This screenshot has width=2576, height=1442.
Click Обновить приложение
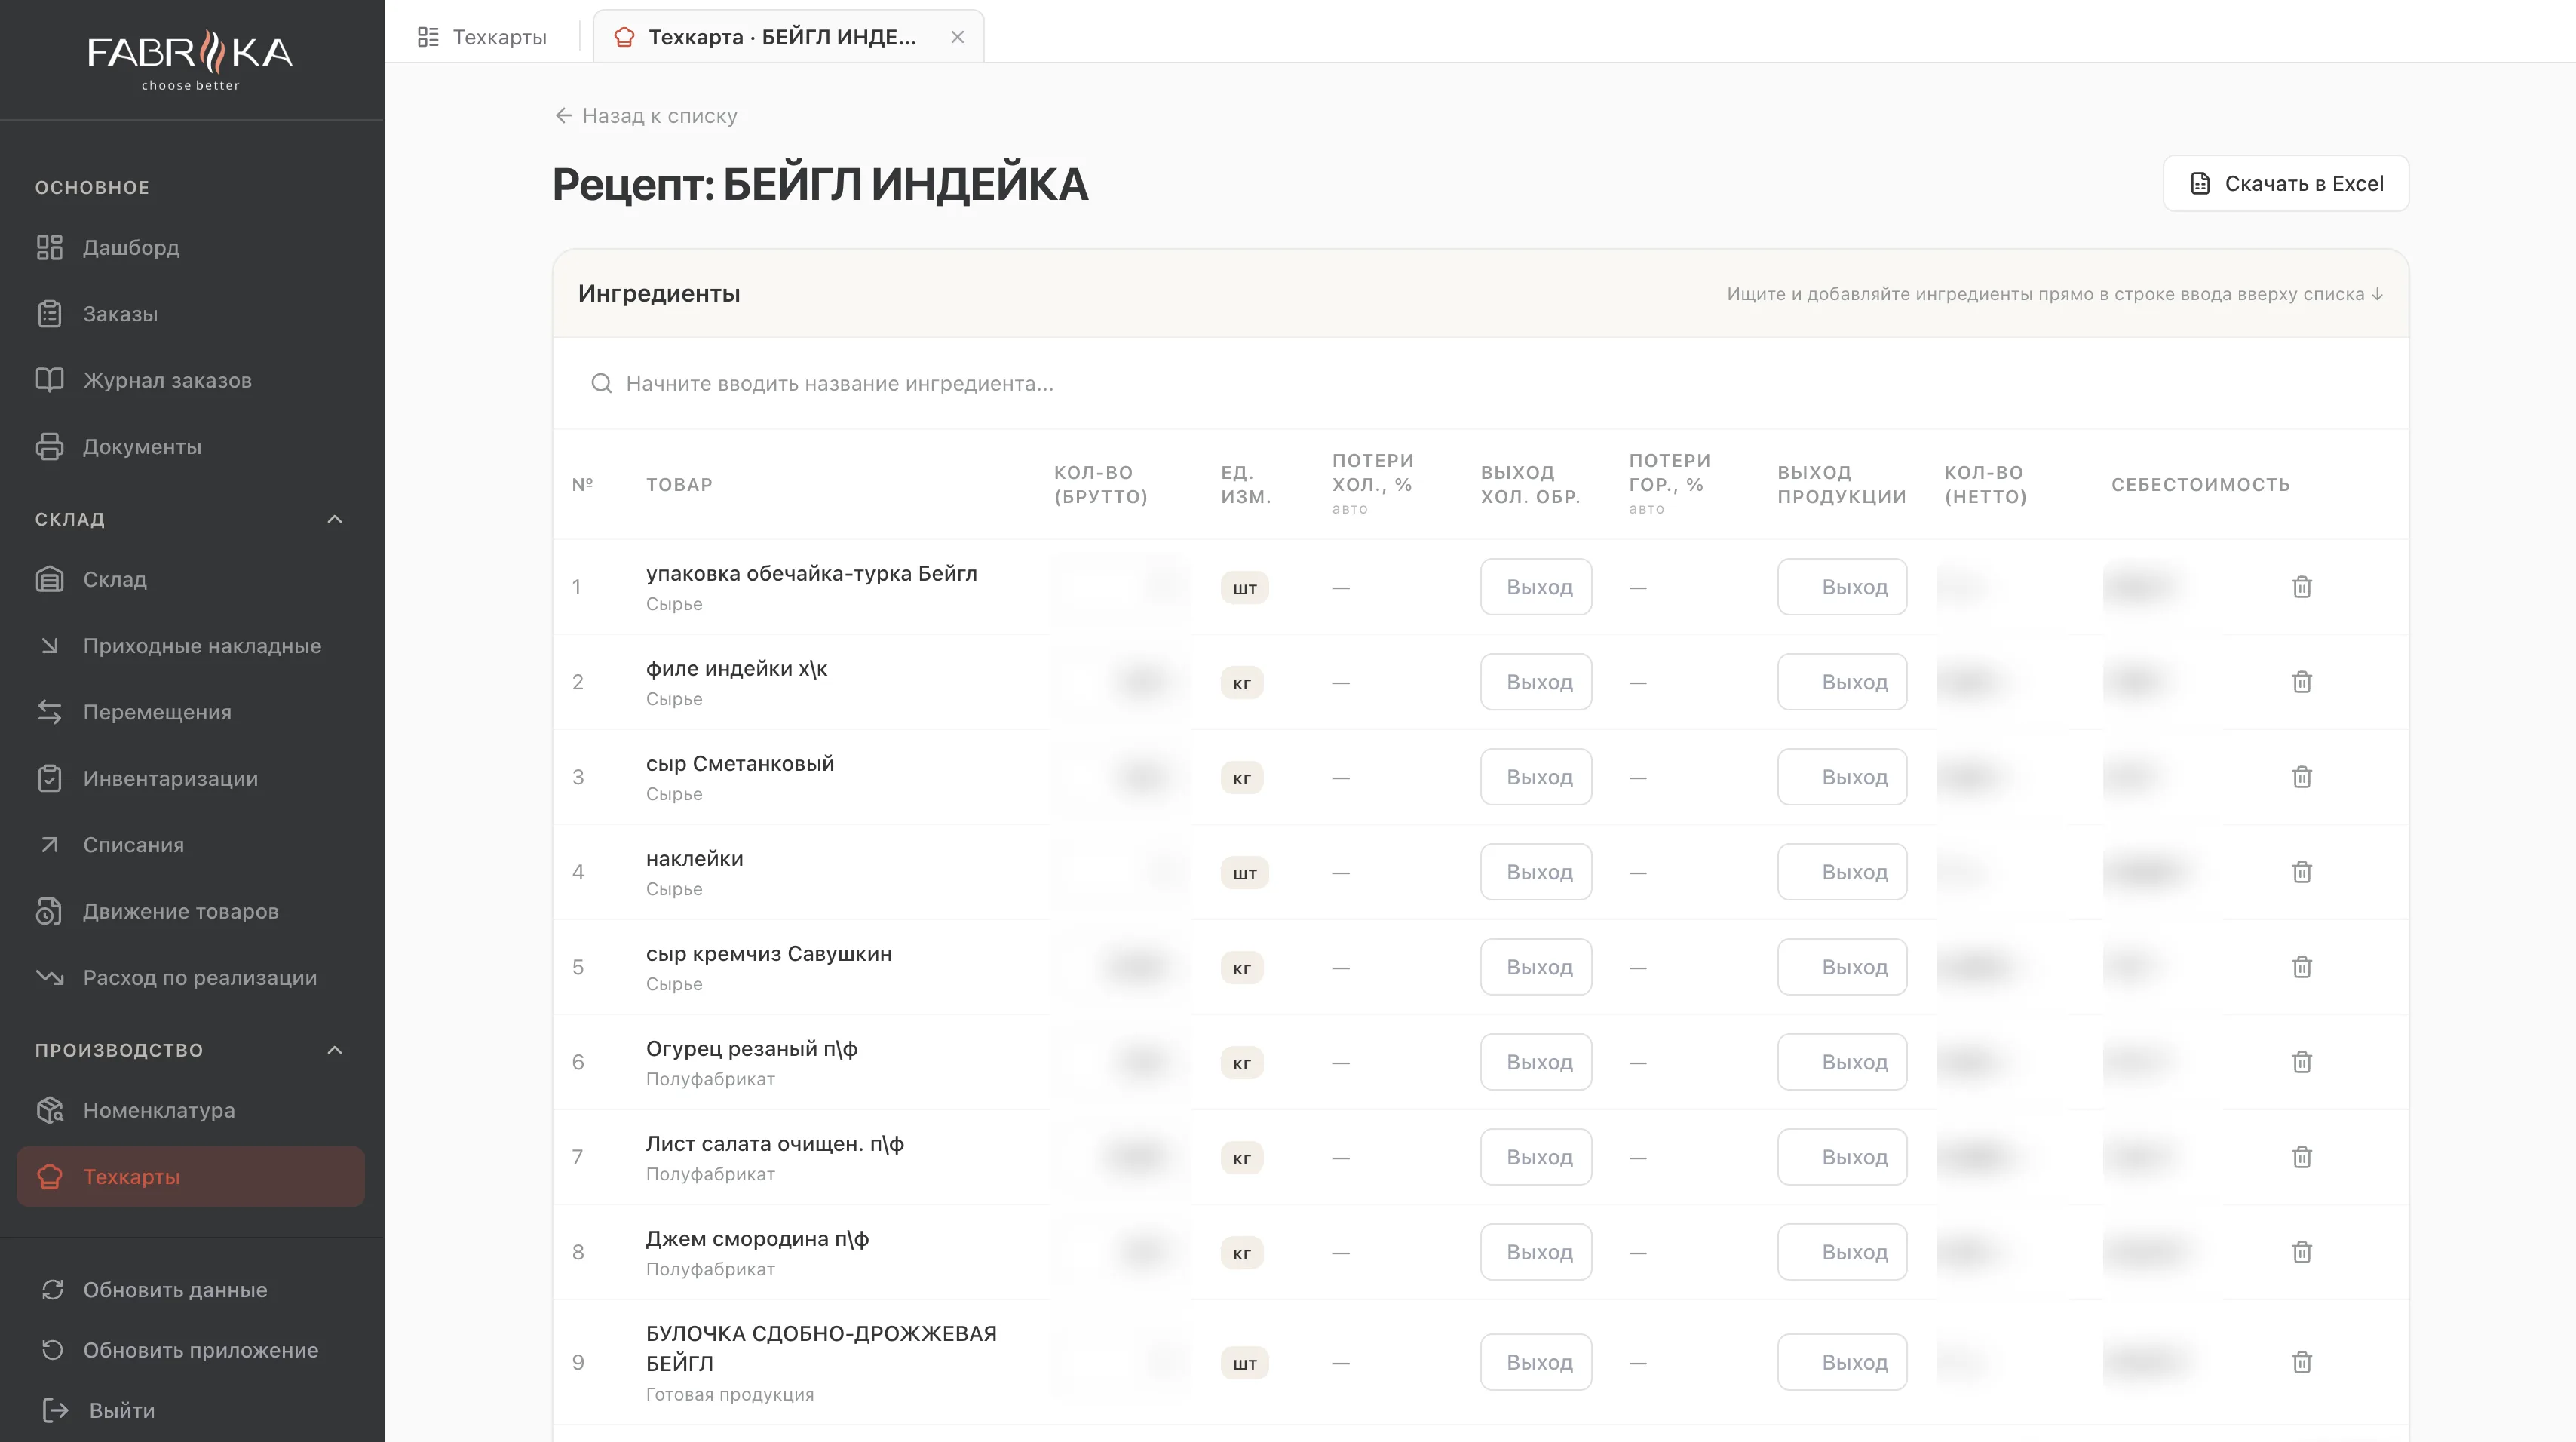(x=190, y=1350)
